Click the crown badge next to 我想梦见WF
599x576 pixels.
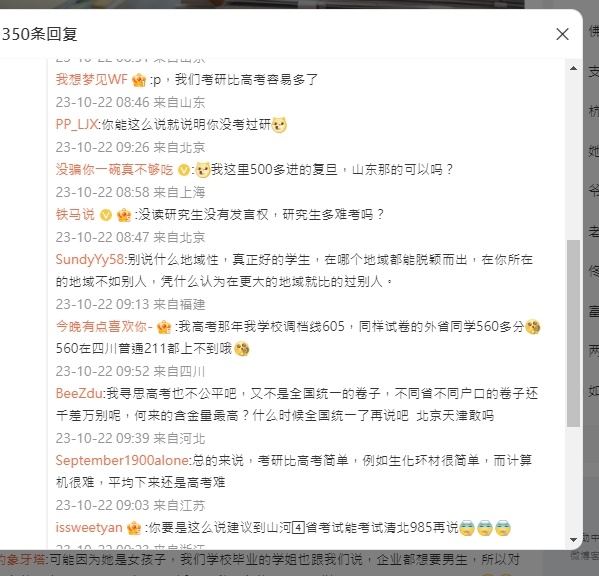(x=139, y=80)
